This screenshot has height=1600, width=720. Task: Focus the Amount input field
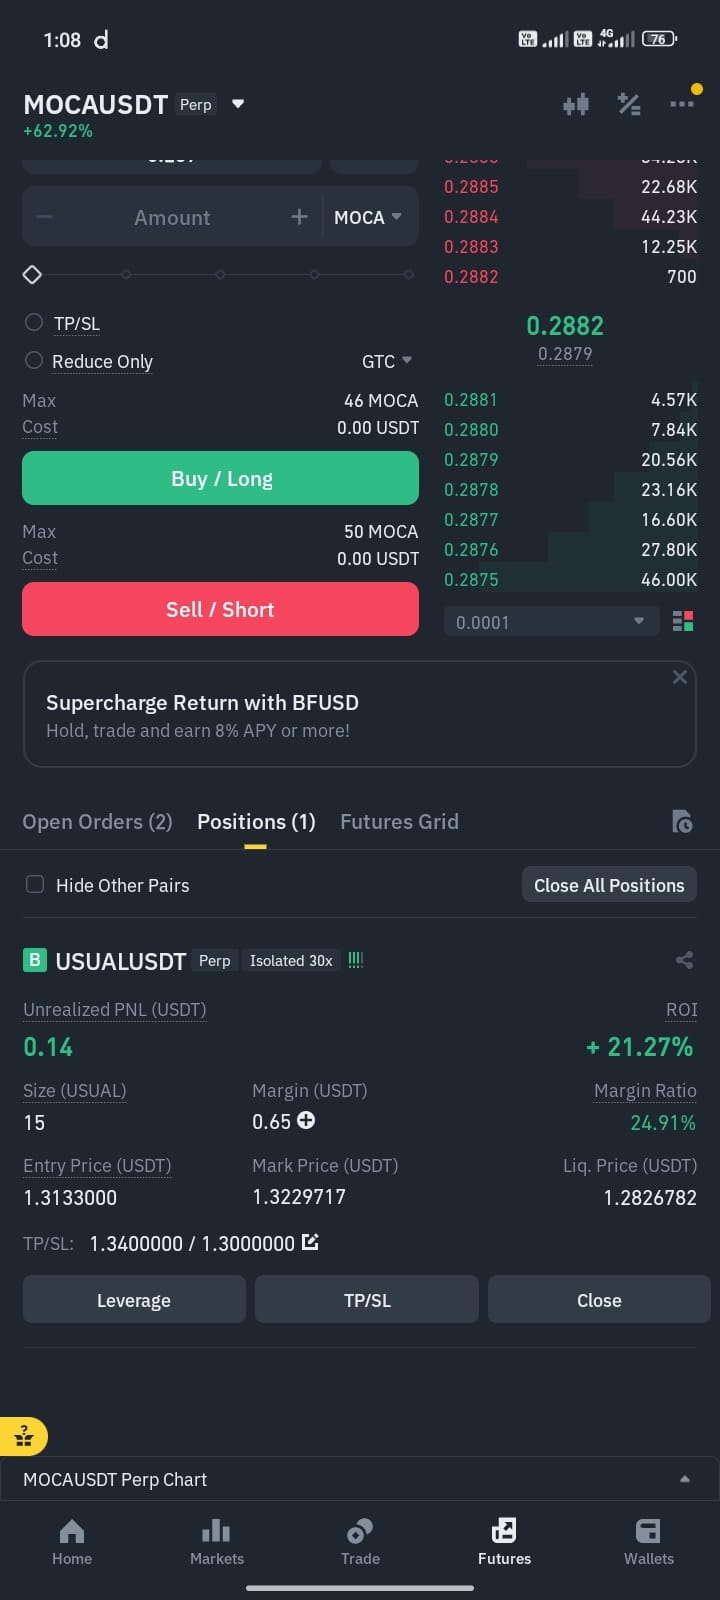click(x=172, y=217)
